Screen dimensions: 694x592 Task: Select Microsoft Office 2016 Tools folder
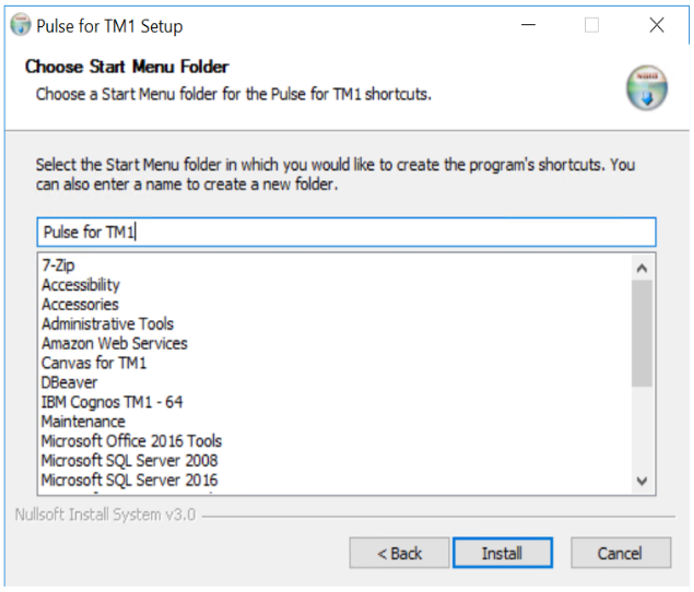(132, 441)
